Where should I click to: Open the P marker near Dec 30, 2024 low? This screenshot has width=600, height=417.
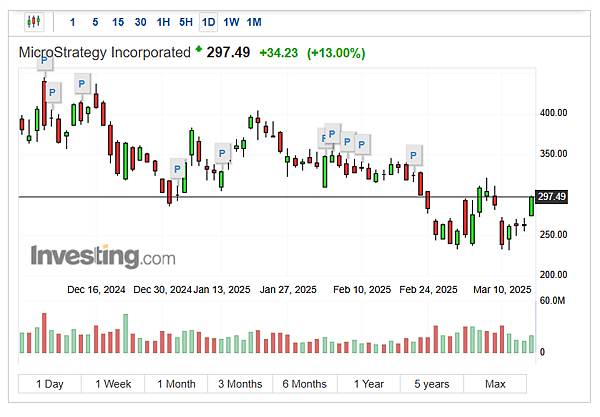pos(177,169)
